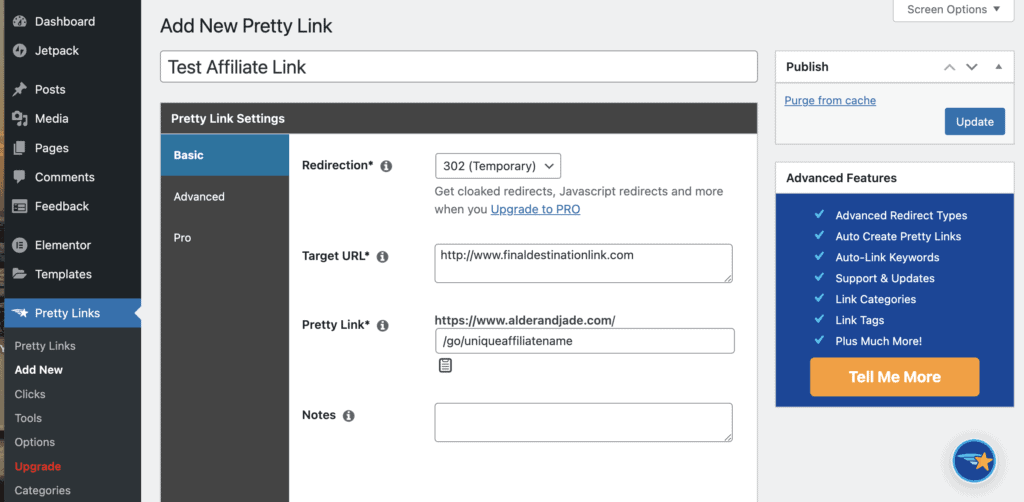1024x502 pixels.
Task: Click the 'Support & Updates' feature text
Action: 885,278
